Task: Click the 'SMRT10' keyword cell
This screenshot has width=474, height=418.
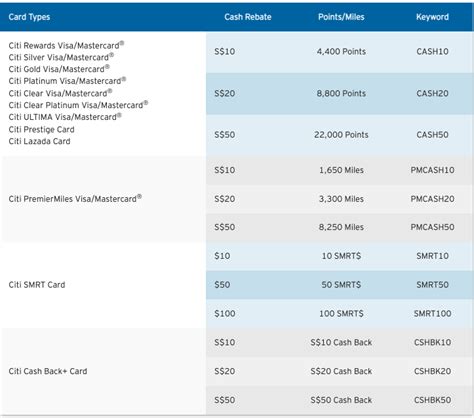Action: click(432, 256)
